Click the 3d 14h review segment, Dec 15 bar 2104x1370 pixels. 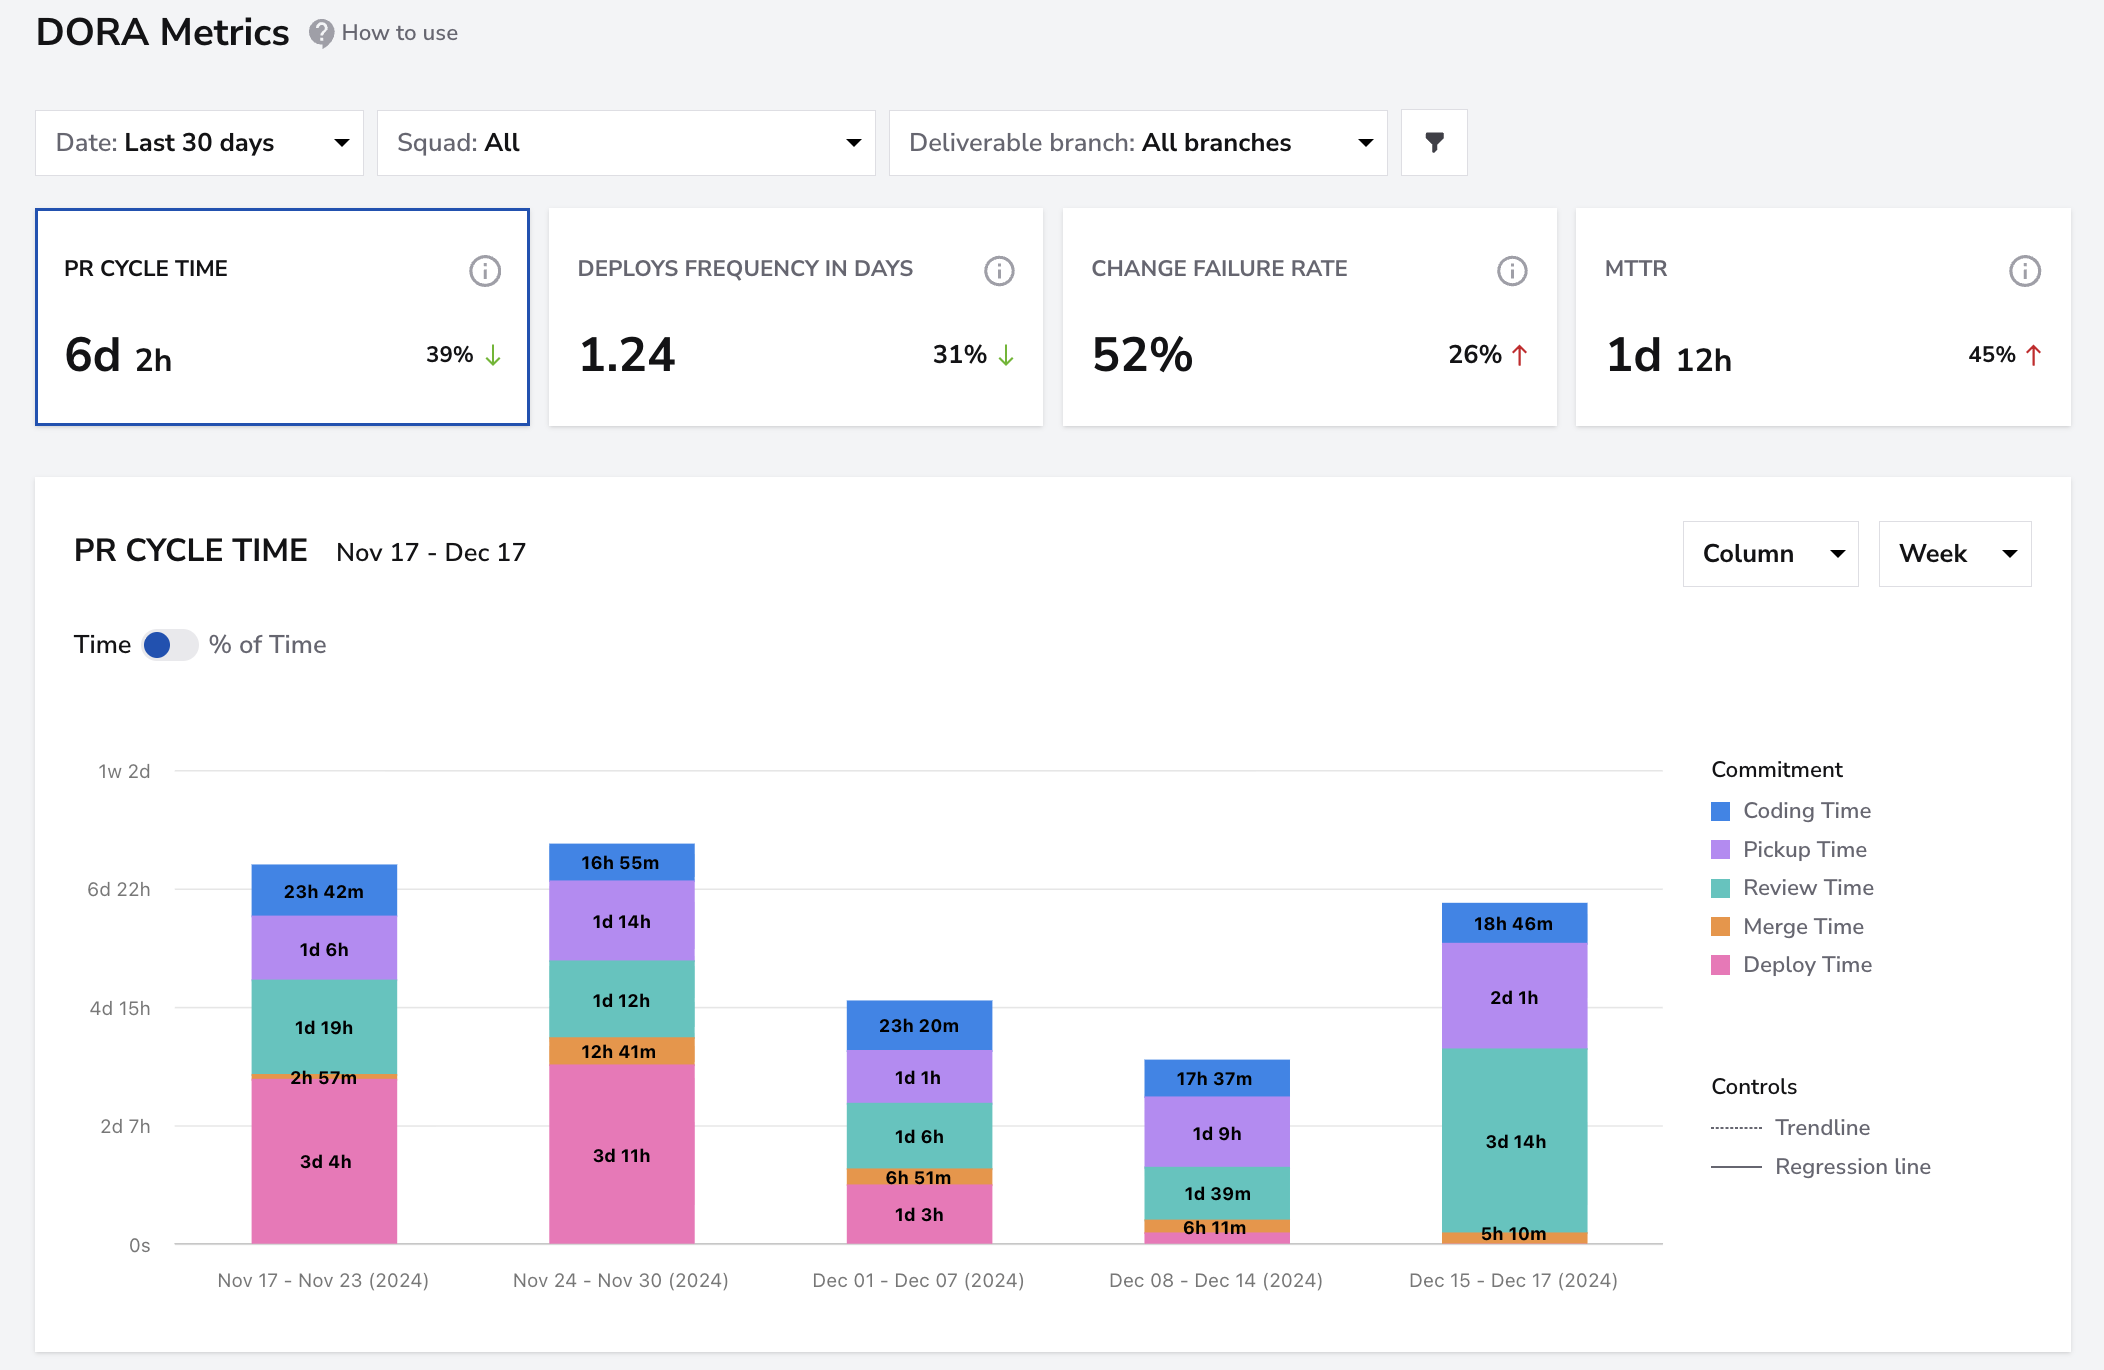(1514, 1141)
